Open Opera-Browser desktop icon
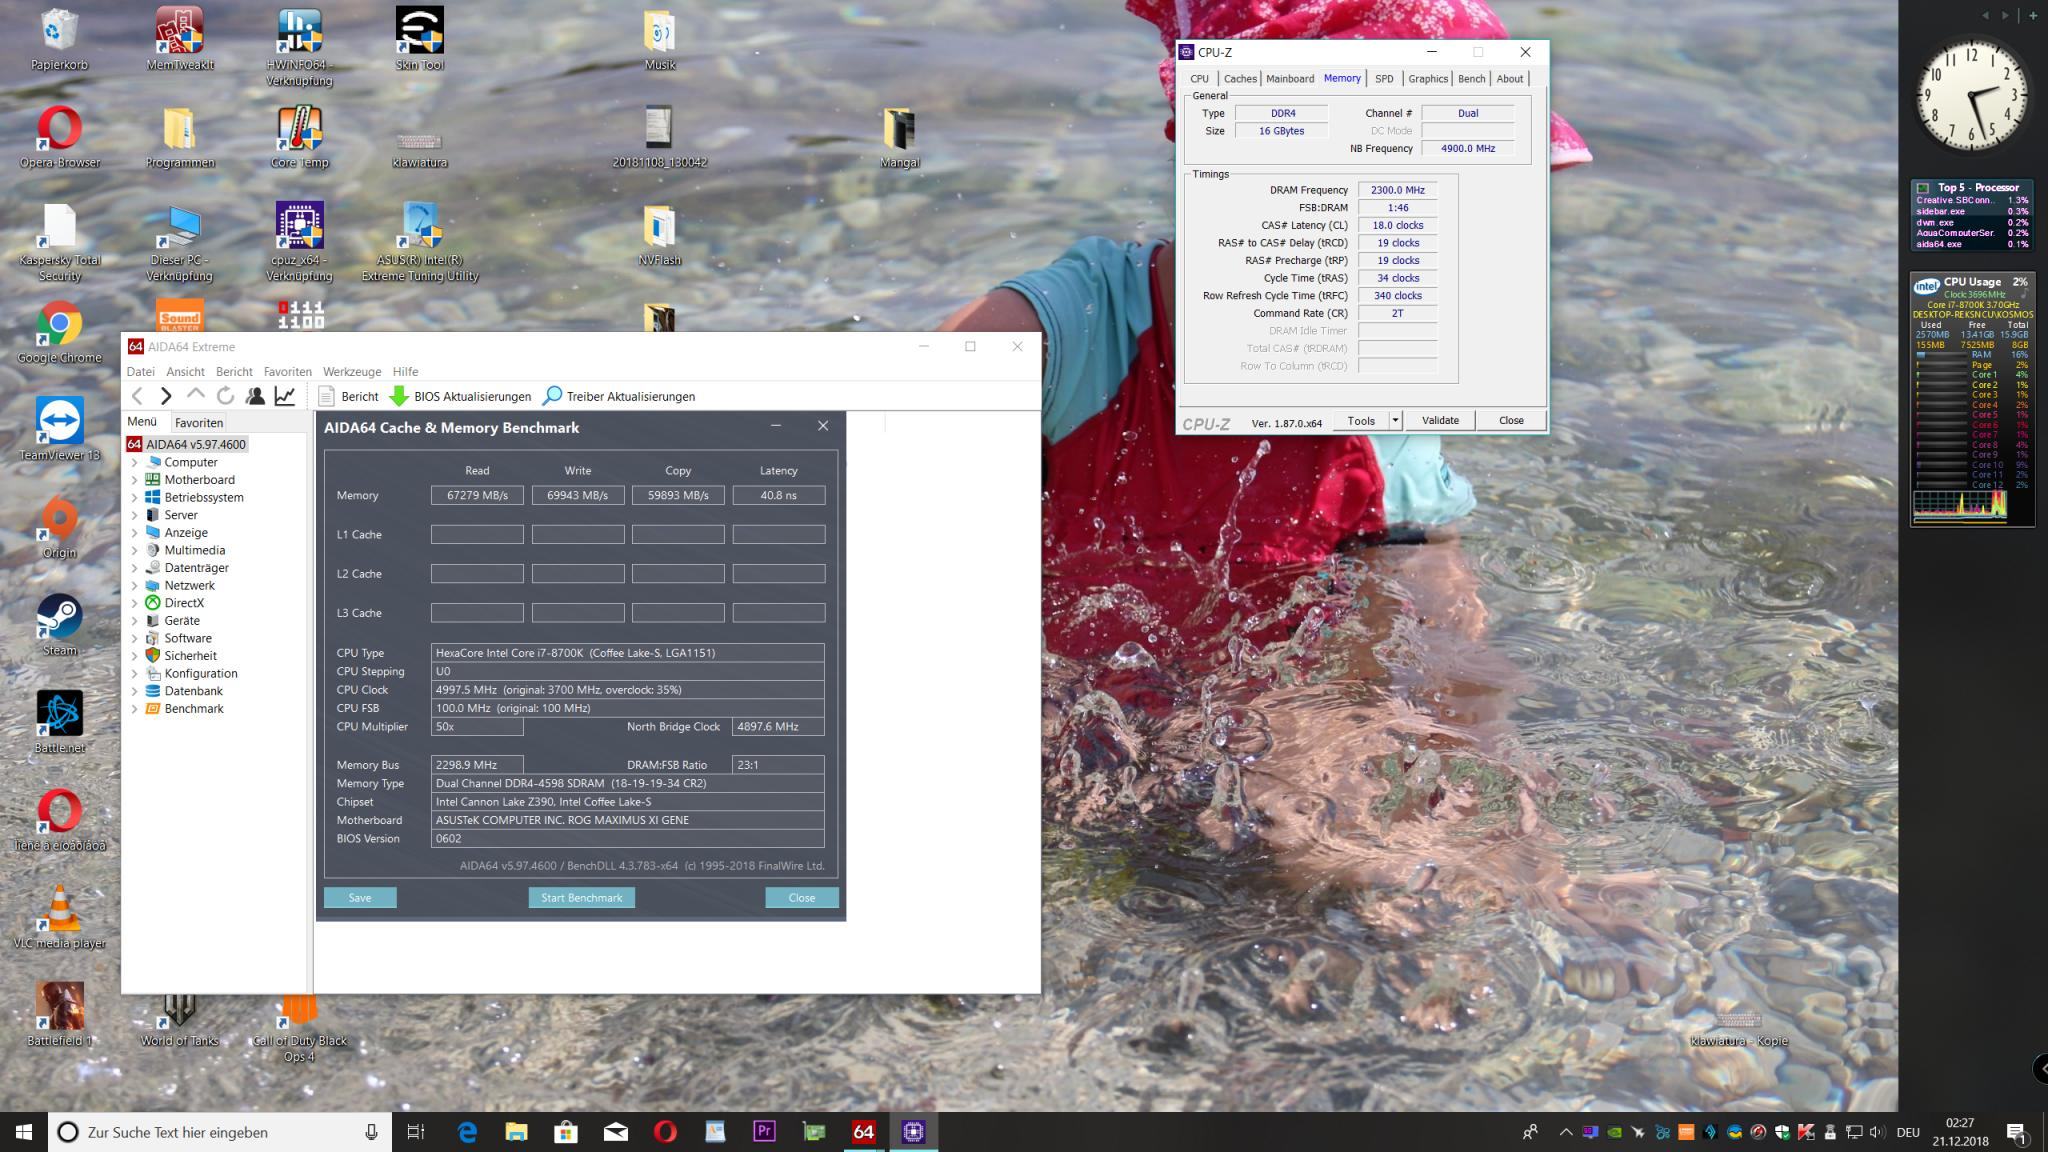 tap(60, 138)
